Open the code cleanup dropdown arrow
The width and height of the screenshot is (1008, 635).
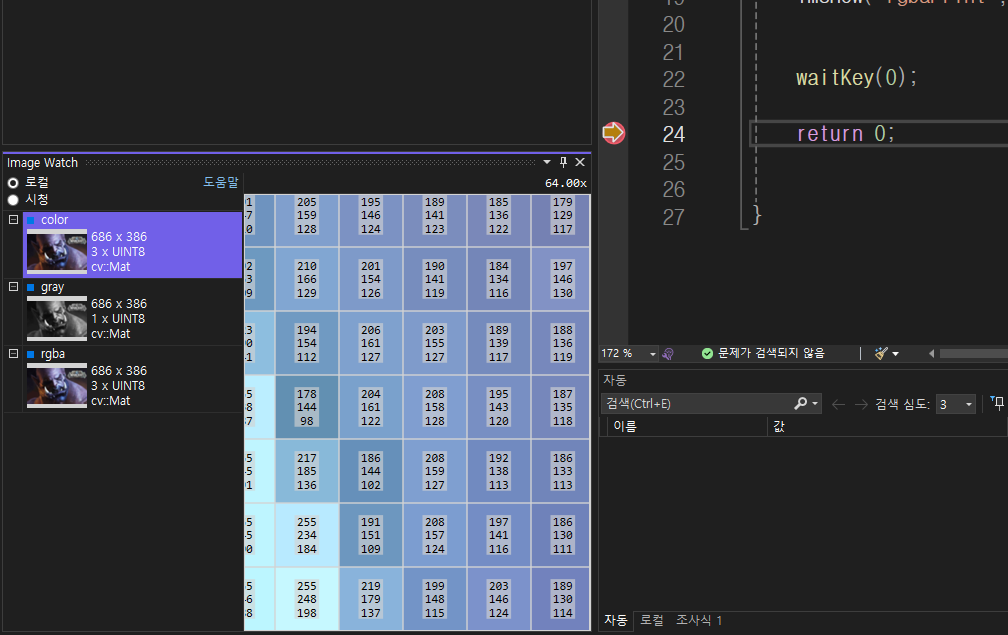click(x=896, y=353)
